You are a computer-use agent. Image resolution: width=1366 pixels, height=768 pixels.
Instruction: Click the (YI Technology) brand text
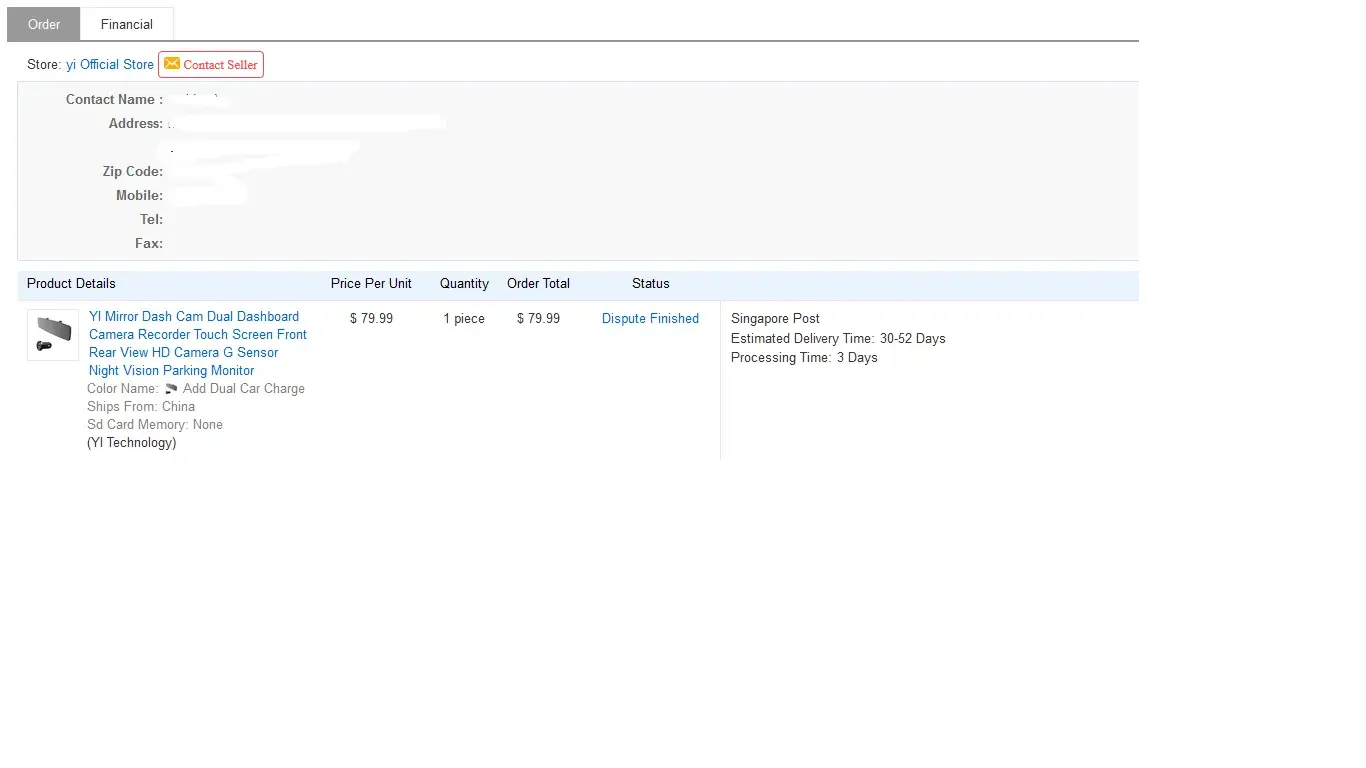coord(131,442)
